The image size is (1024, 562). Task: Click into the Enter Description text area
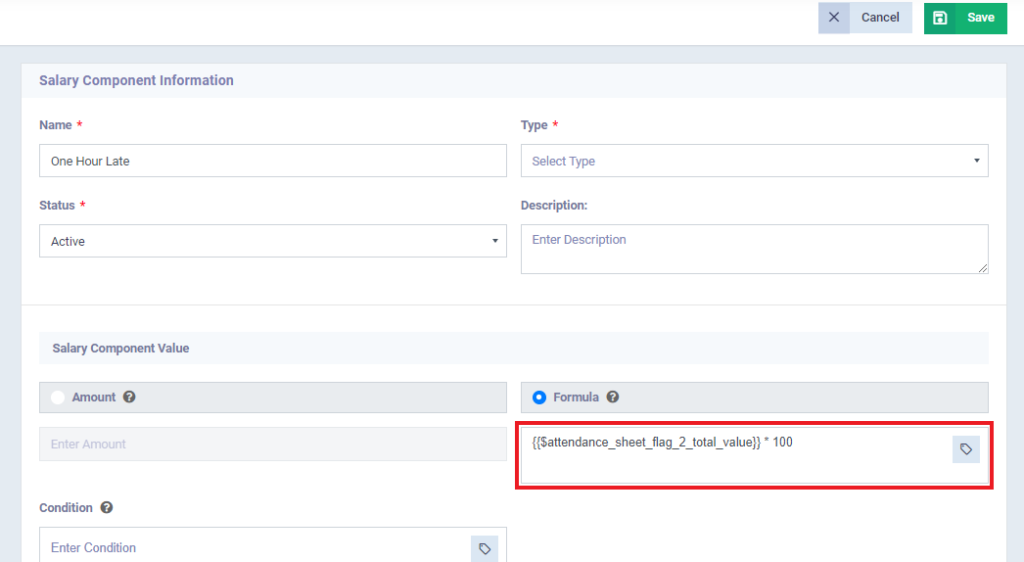click(754, 249)
